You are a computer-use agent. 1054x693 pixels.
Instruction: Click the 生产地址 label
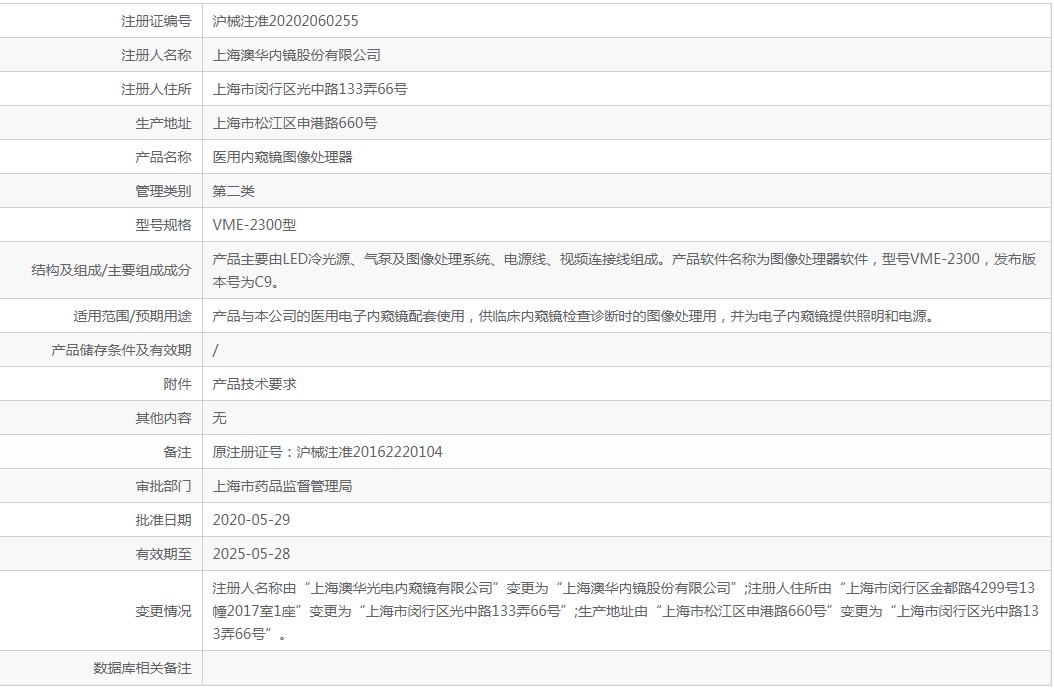click(163, 123)
